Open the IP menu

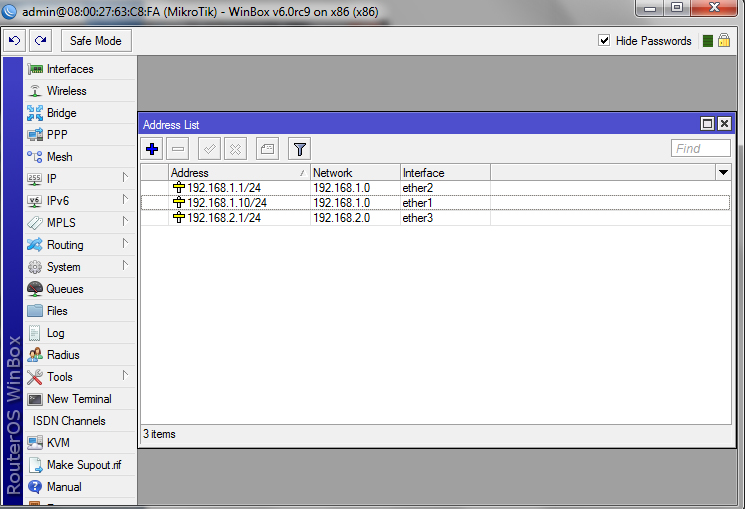point(79,179)
